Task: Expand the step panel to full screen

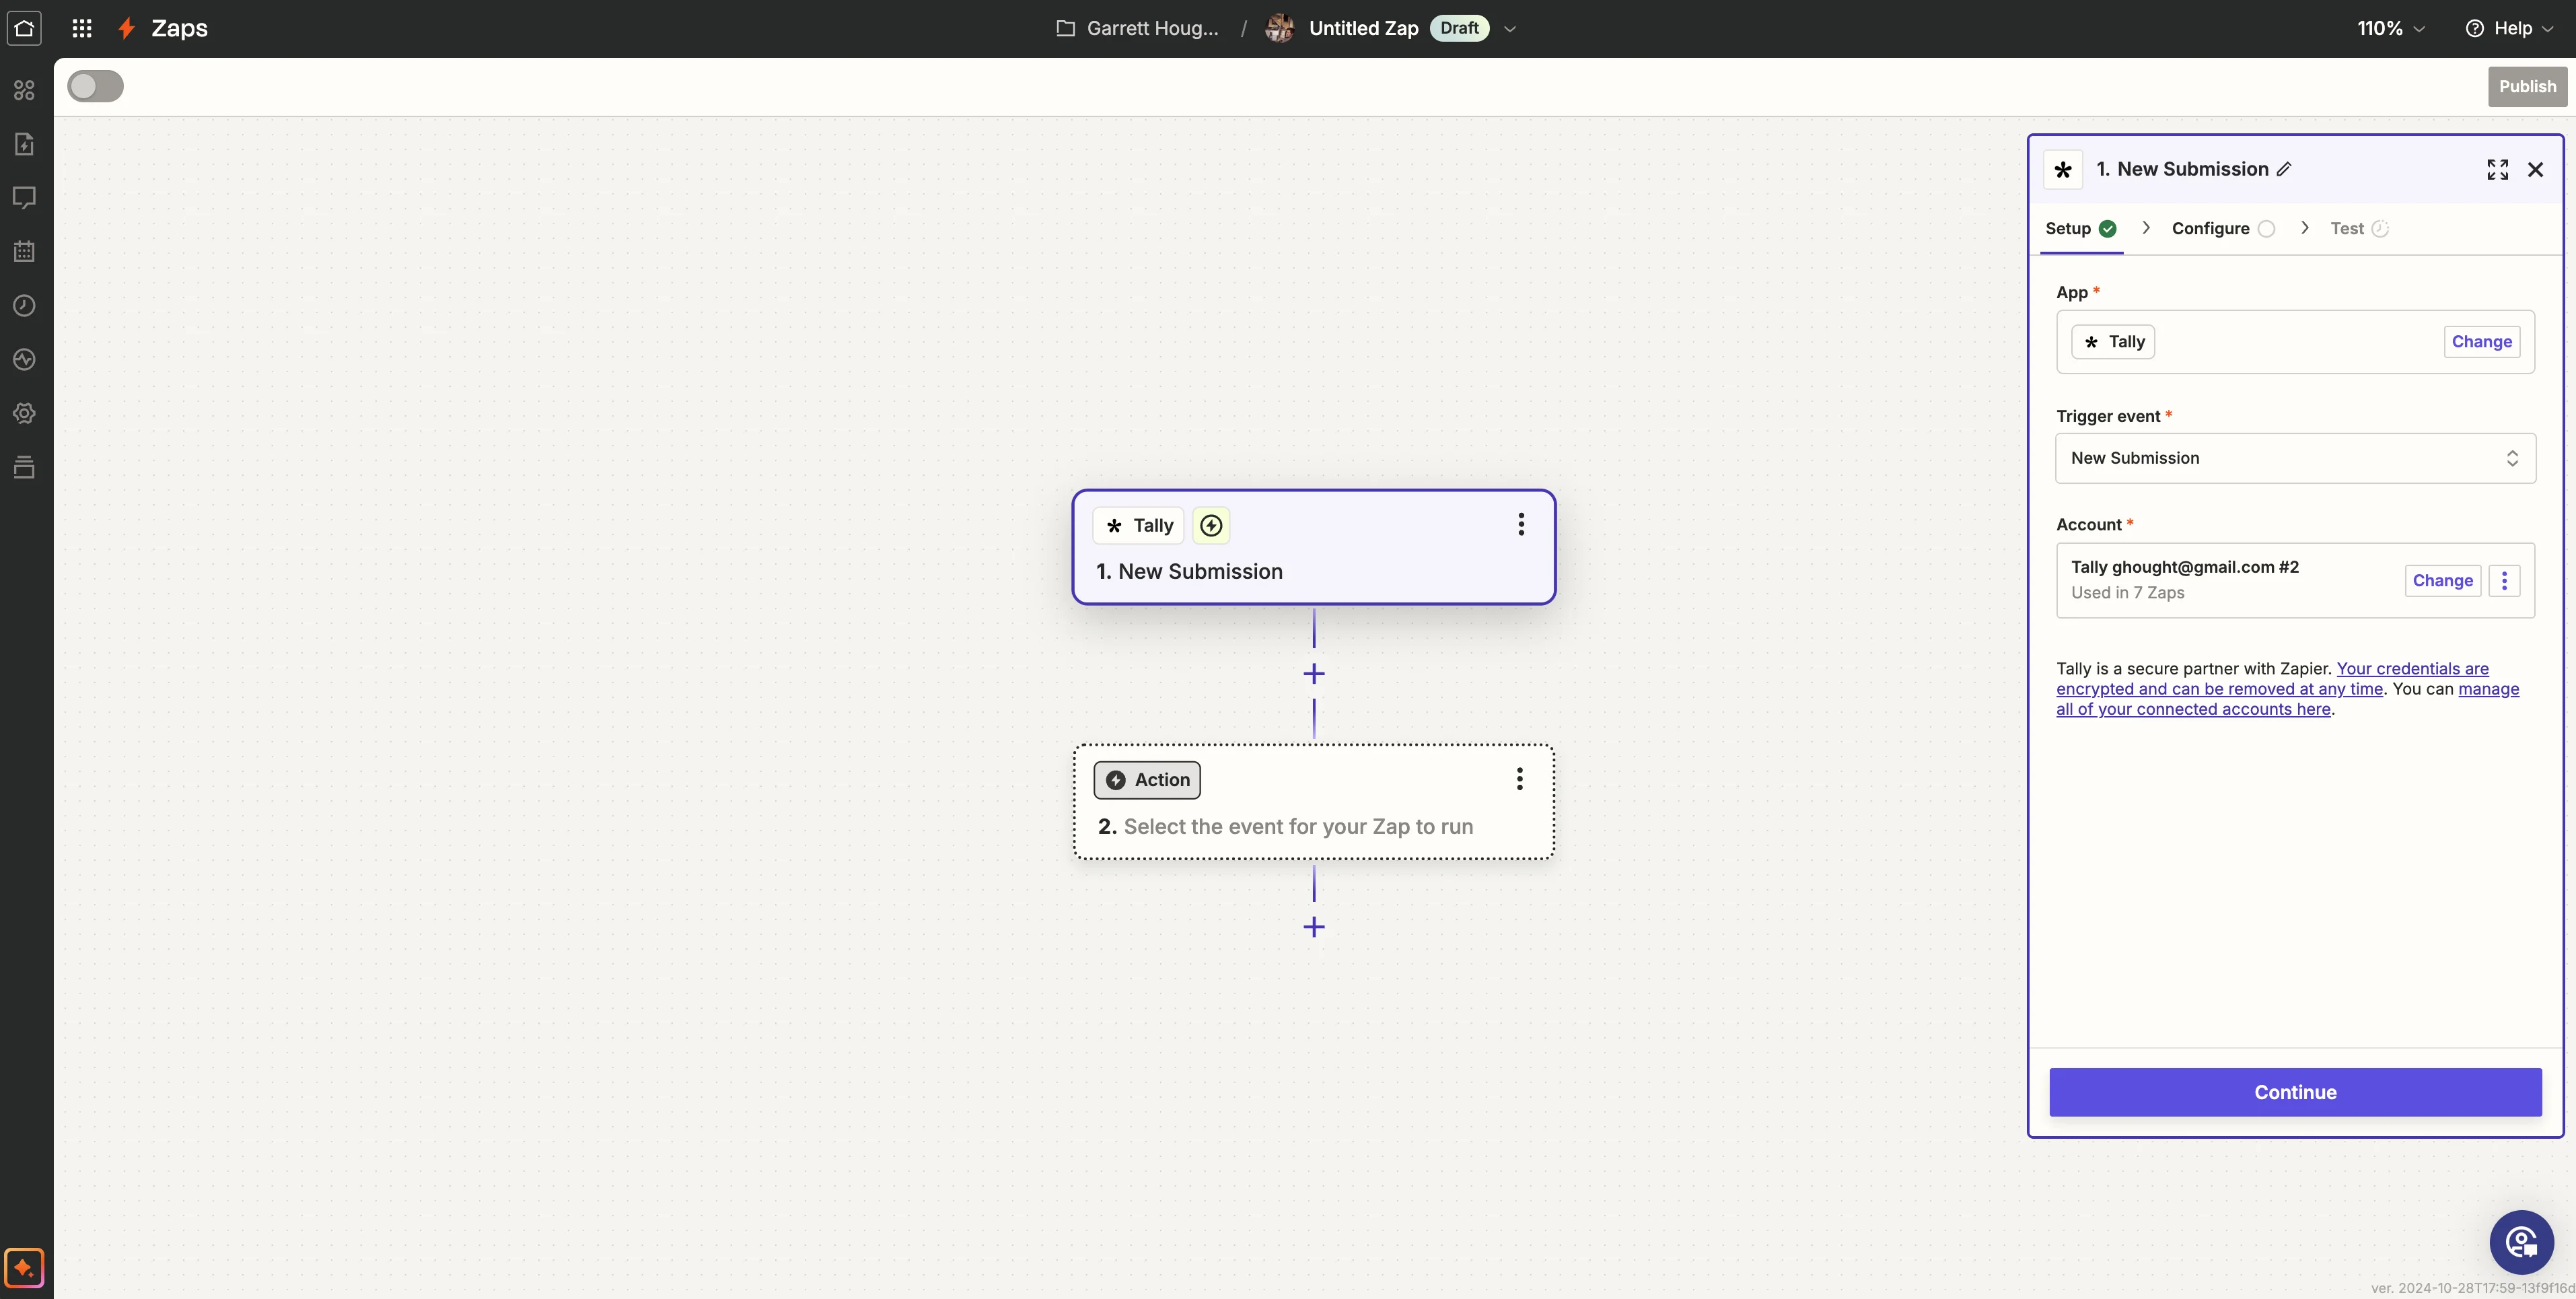Action: [x=2497, y=169]
